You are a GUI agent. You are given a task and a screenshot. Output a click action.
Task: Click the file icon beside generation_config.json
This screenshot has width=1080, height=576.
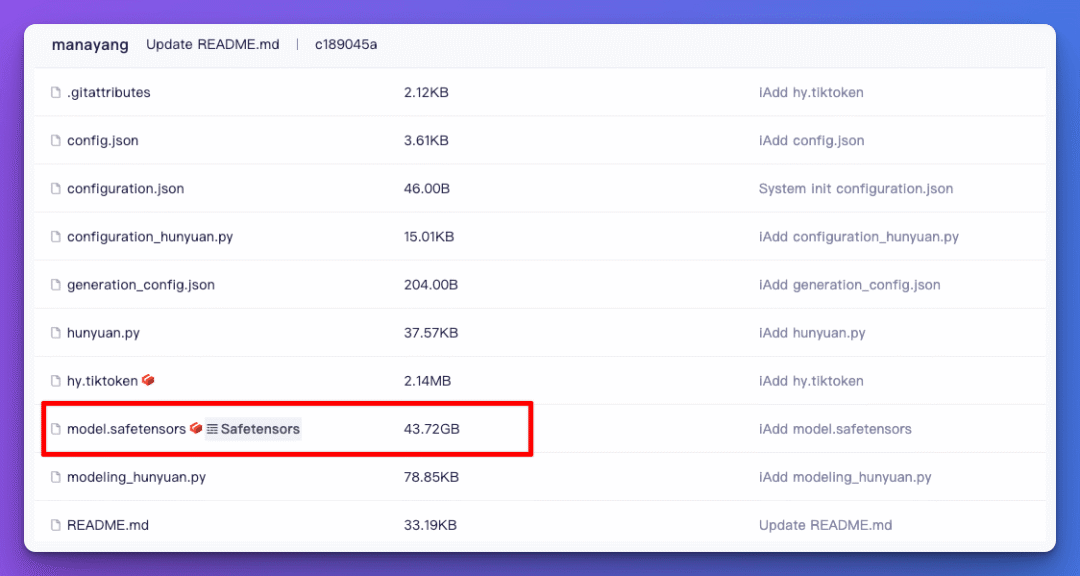56,285
